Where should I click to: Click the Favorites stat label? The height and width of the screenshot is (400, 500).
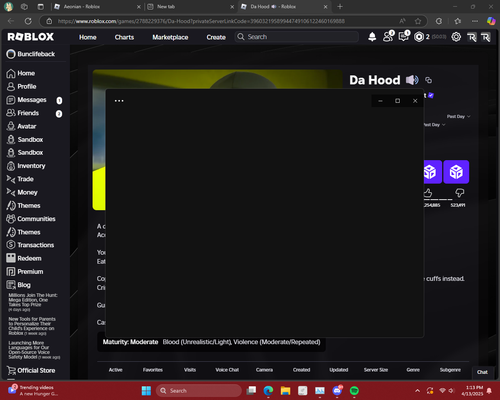tap(153, 370)
